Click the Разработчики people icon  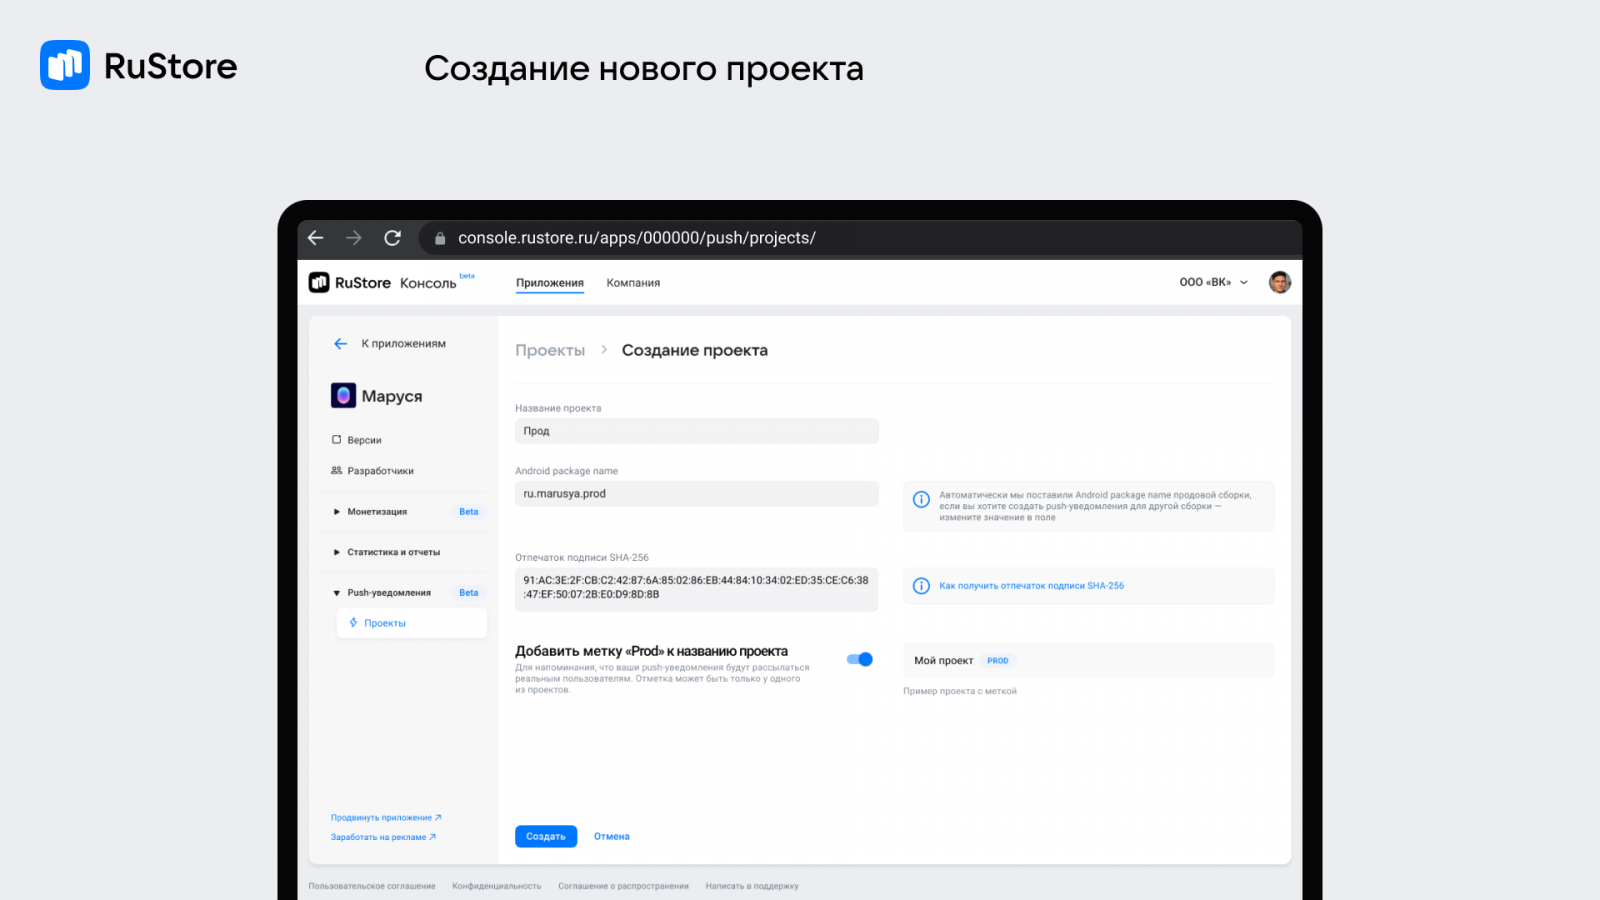337,471
